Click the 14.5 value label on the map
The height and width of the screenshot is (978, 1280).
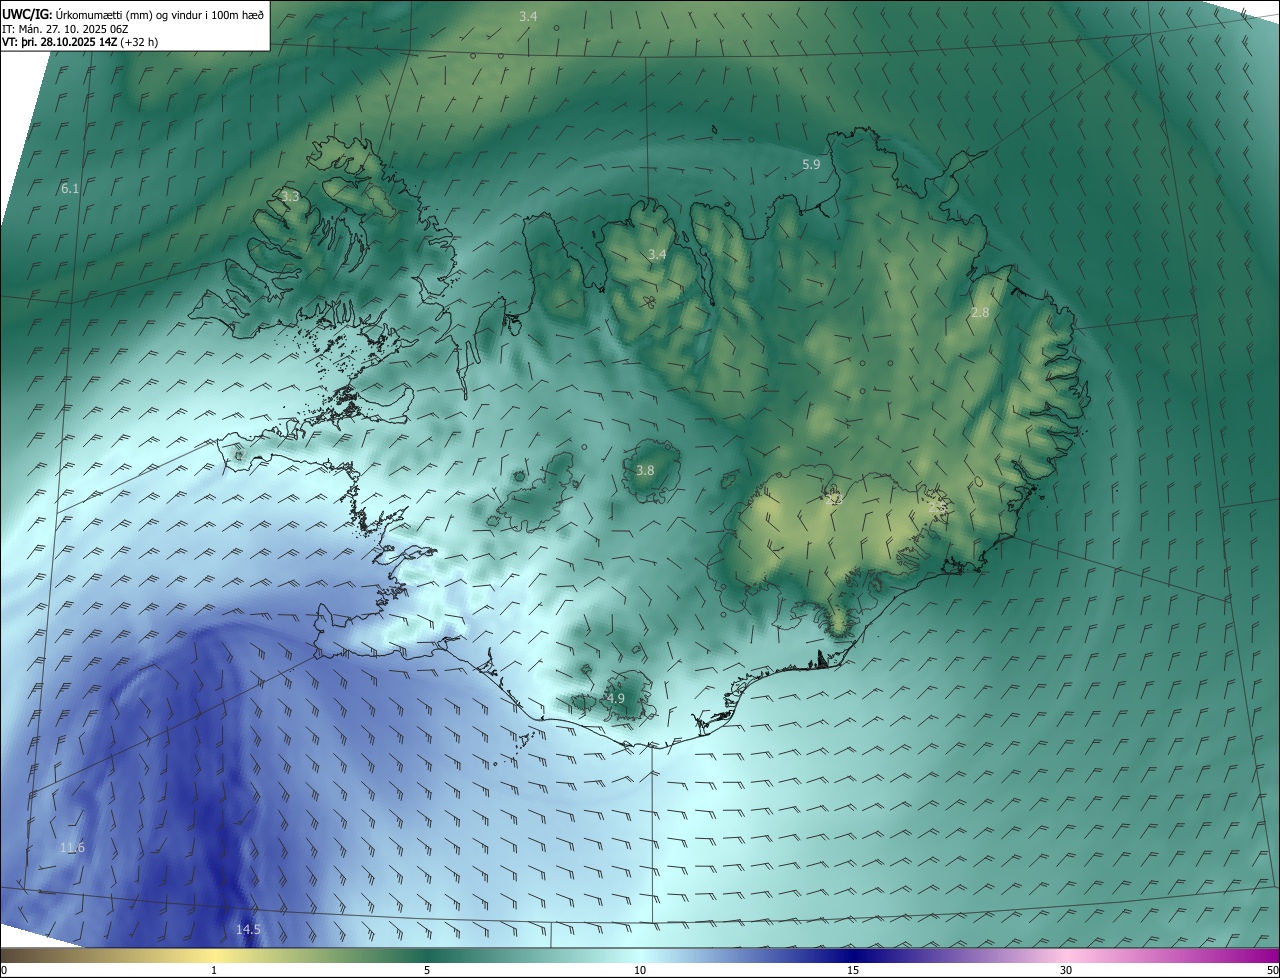point(248,929)
